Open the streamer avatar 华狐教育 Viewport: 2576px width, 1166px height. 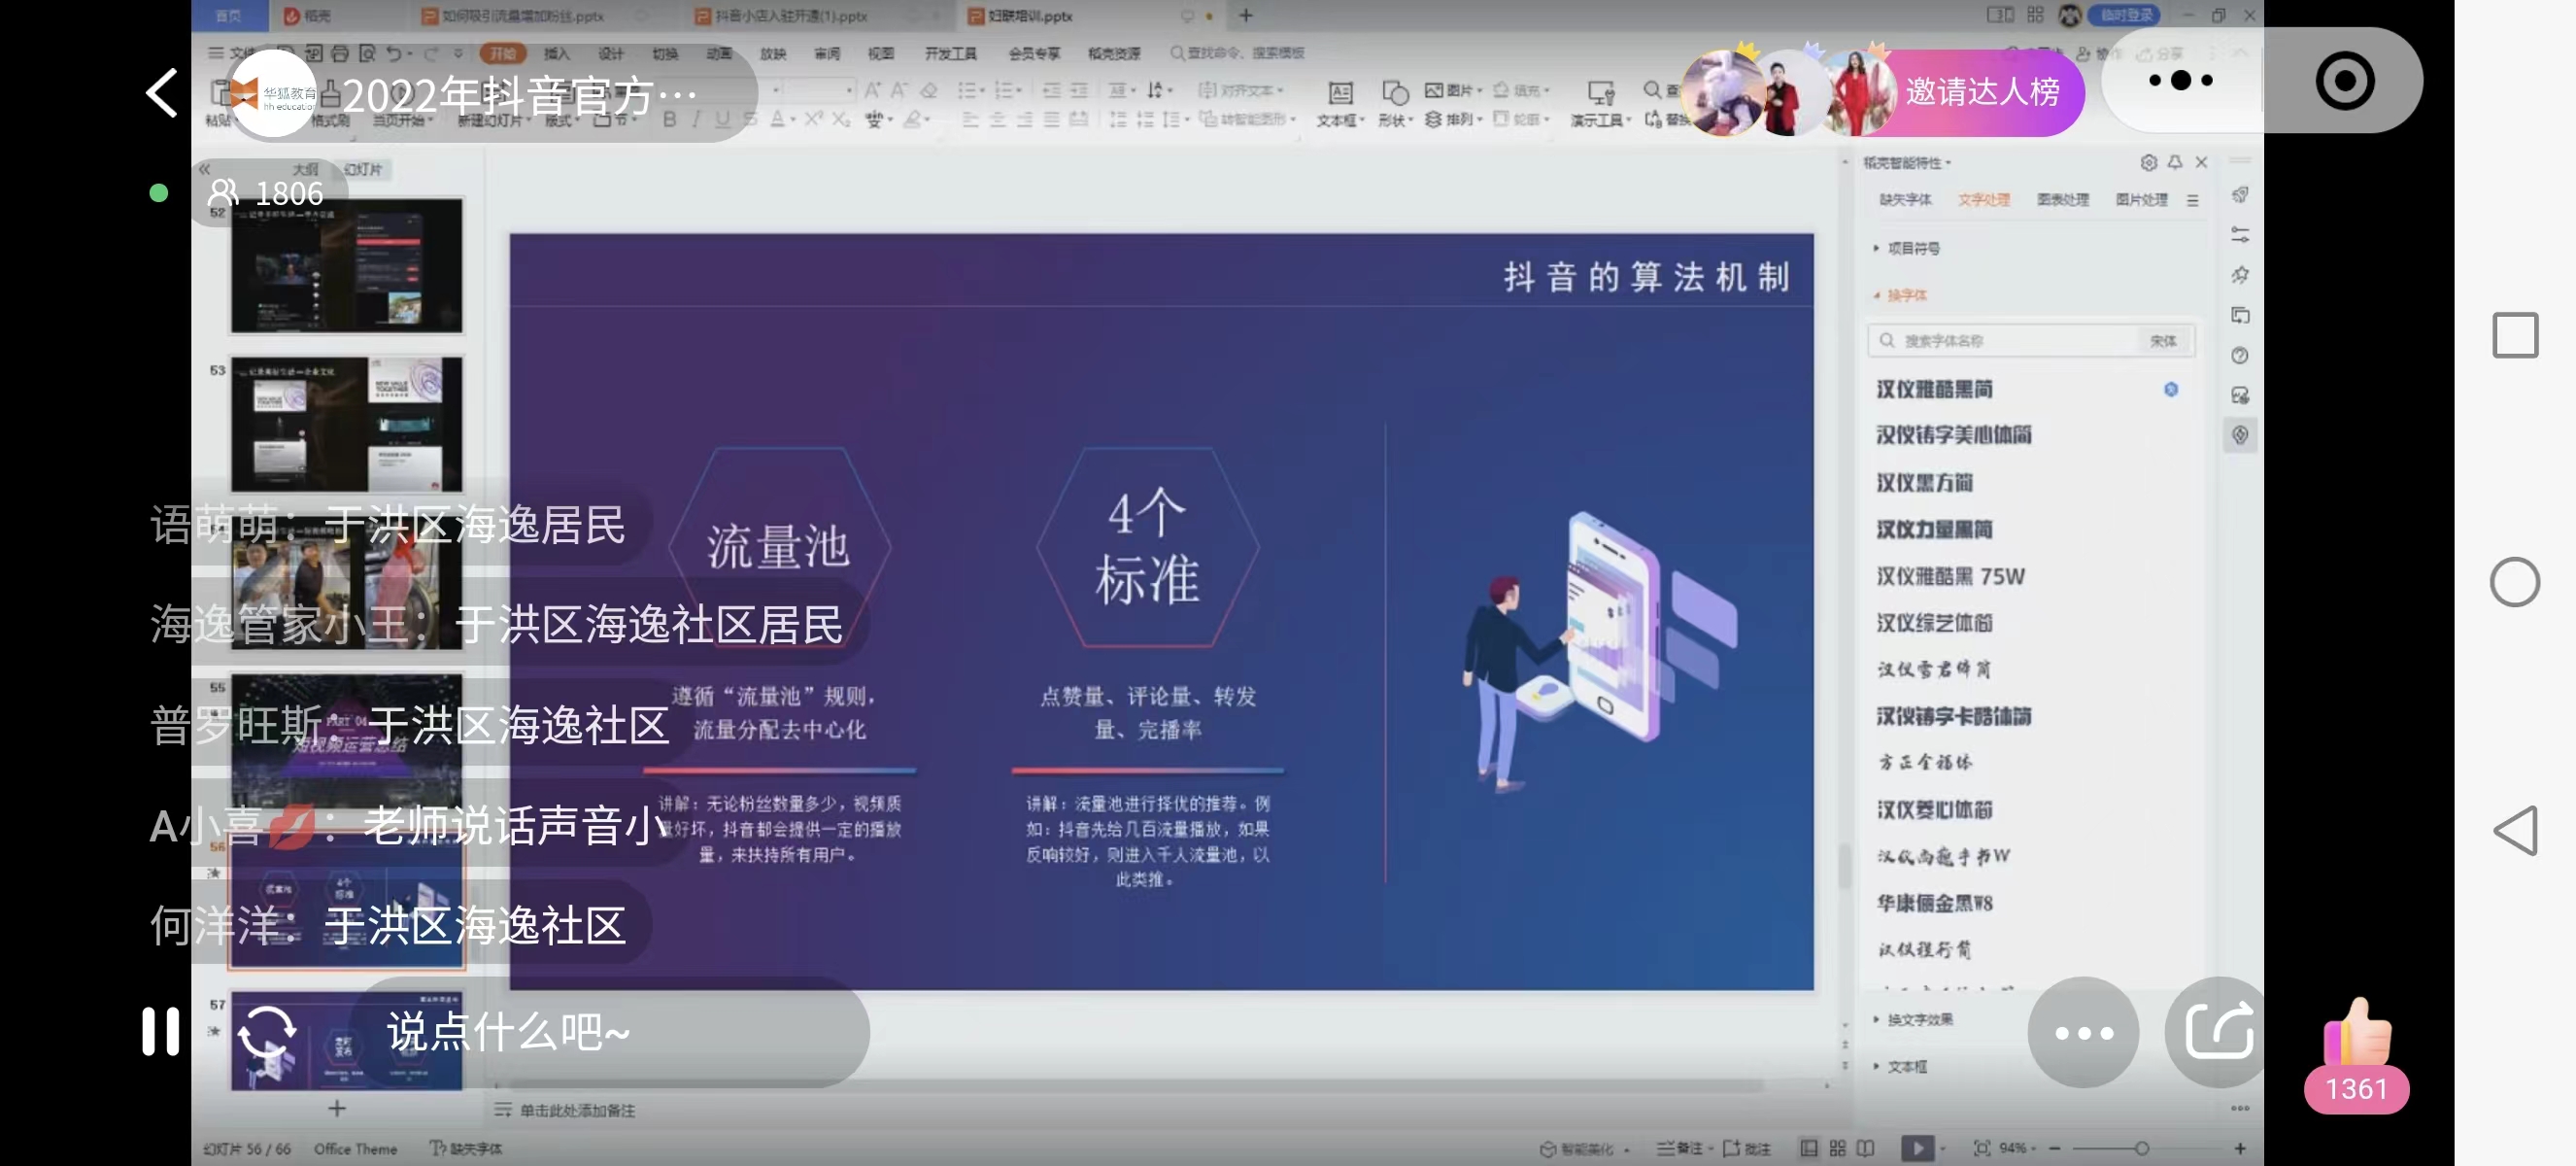pos(273,93)
